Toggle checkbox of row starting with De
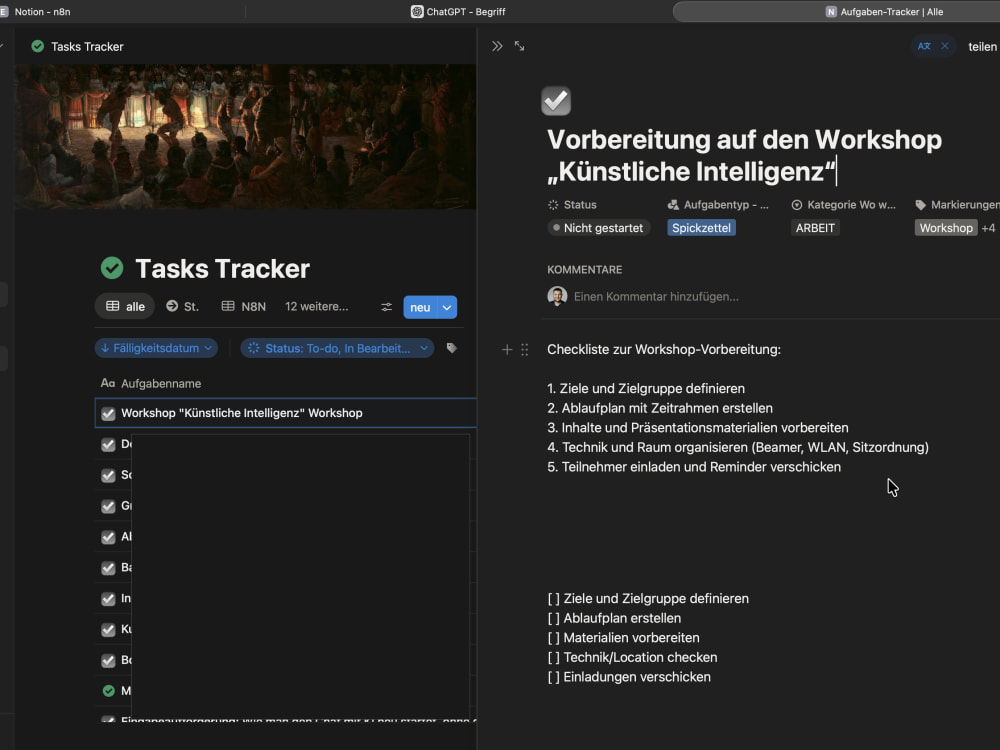The height and width of the screenshot is (750, 1000). point(108,445)
